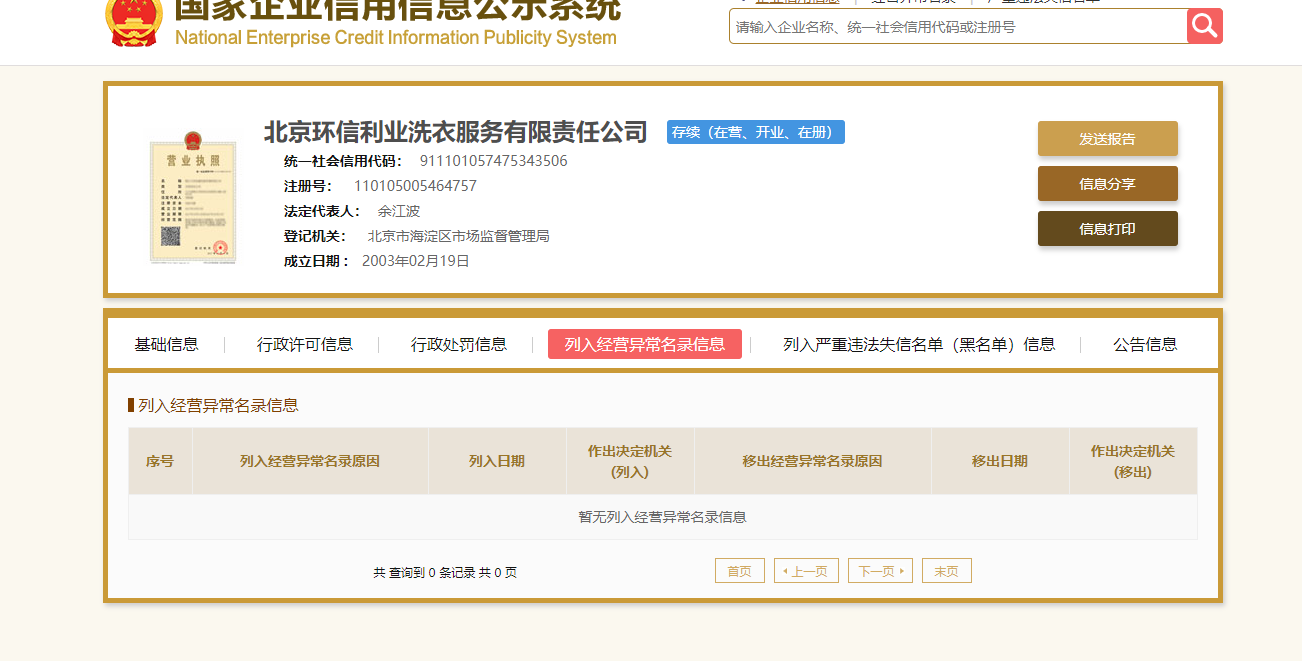This screenshot has height=661, width=1302.
Task: Click the 信息分享 button
Action: pos(1107,184)
